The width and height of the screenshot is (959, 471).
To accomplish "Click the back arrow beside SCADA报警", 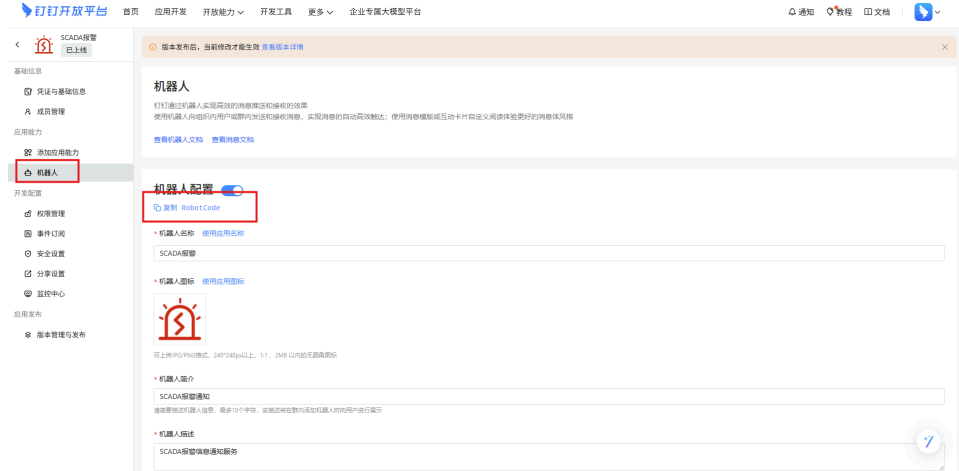I will click(17, 45).
